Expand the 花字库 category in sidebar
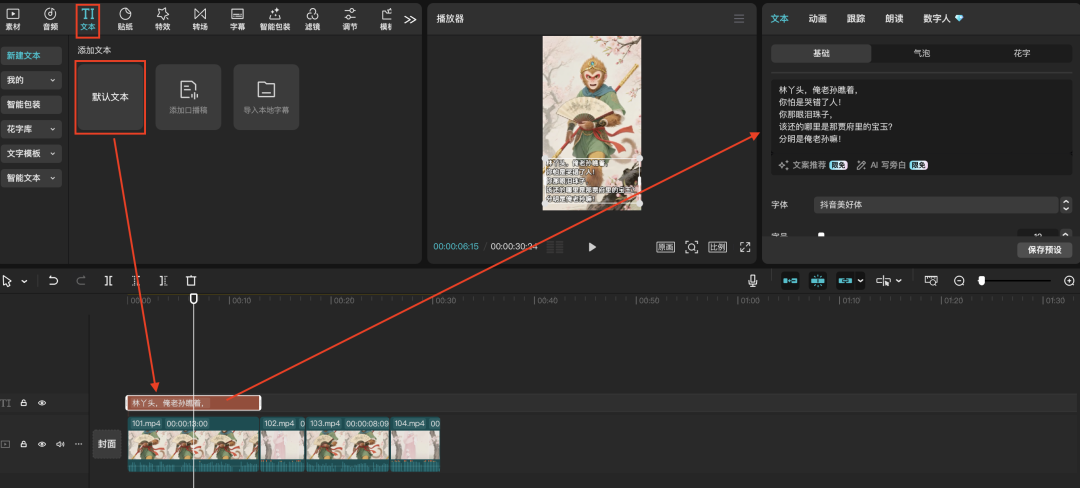Image resolution: width=1080 pixels, height=488 pixels. point(32,129)
